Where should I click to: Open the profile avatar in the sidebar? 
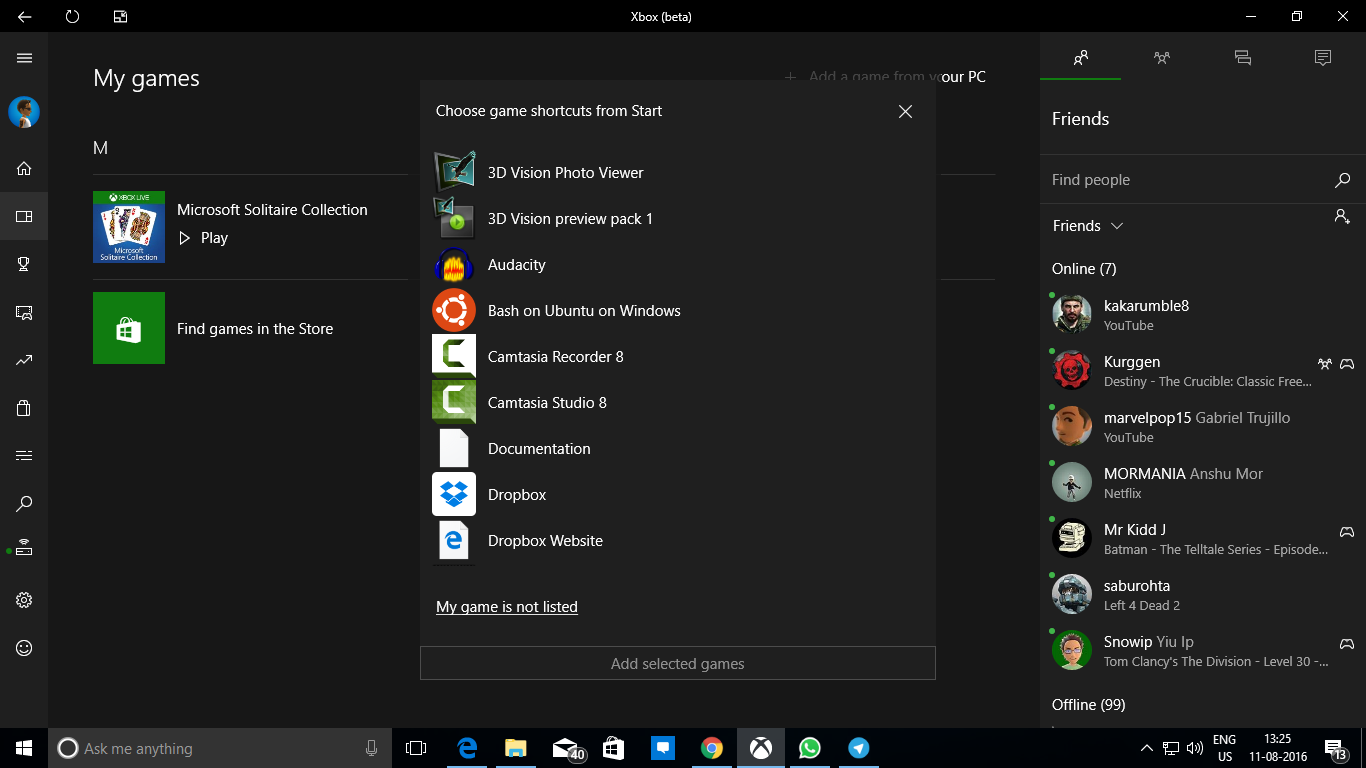(x=24, y=112)
